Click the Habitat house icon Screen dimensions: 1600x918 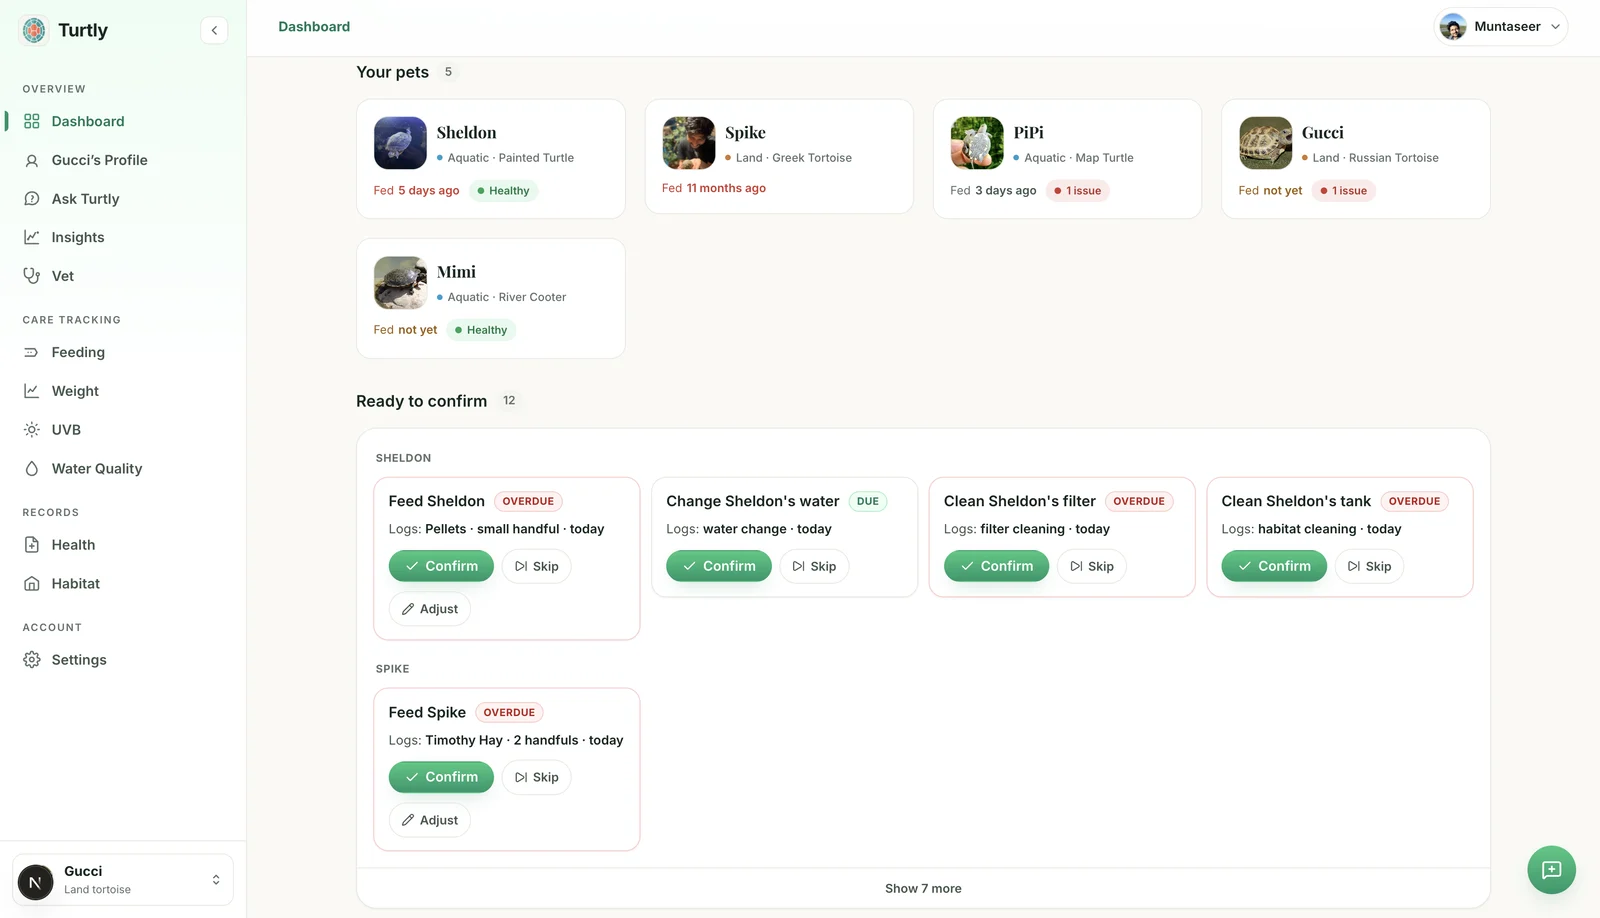click(32, 584)
